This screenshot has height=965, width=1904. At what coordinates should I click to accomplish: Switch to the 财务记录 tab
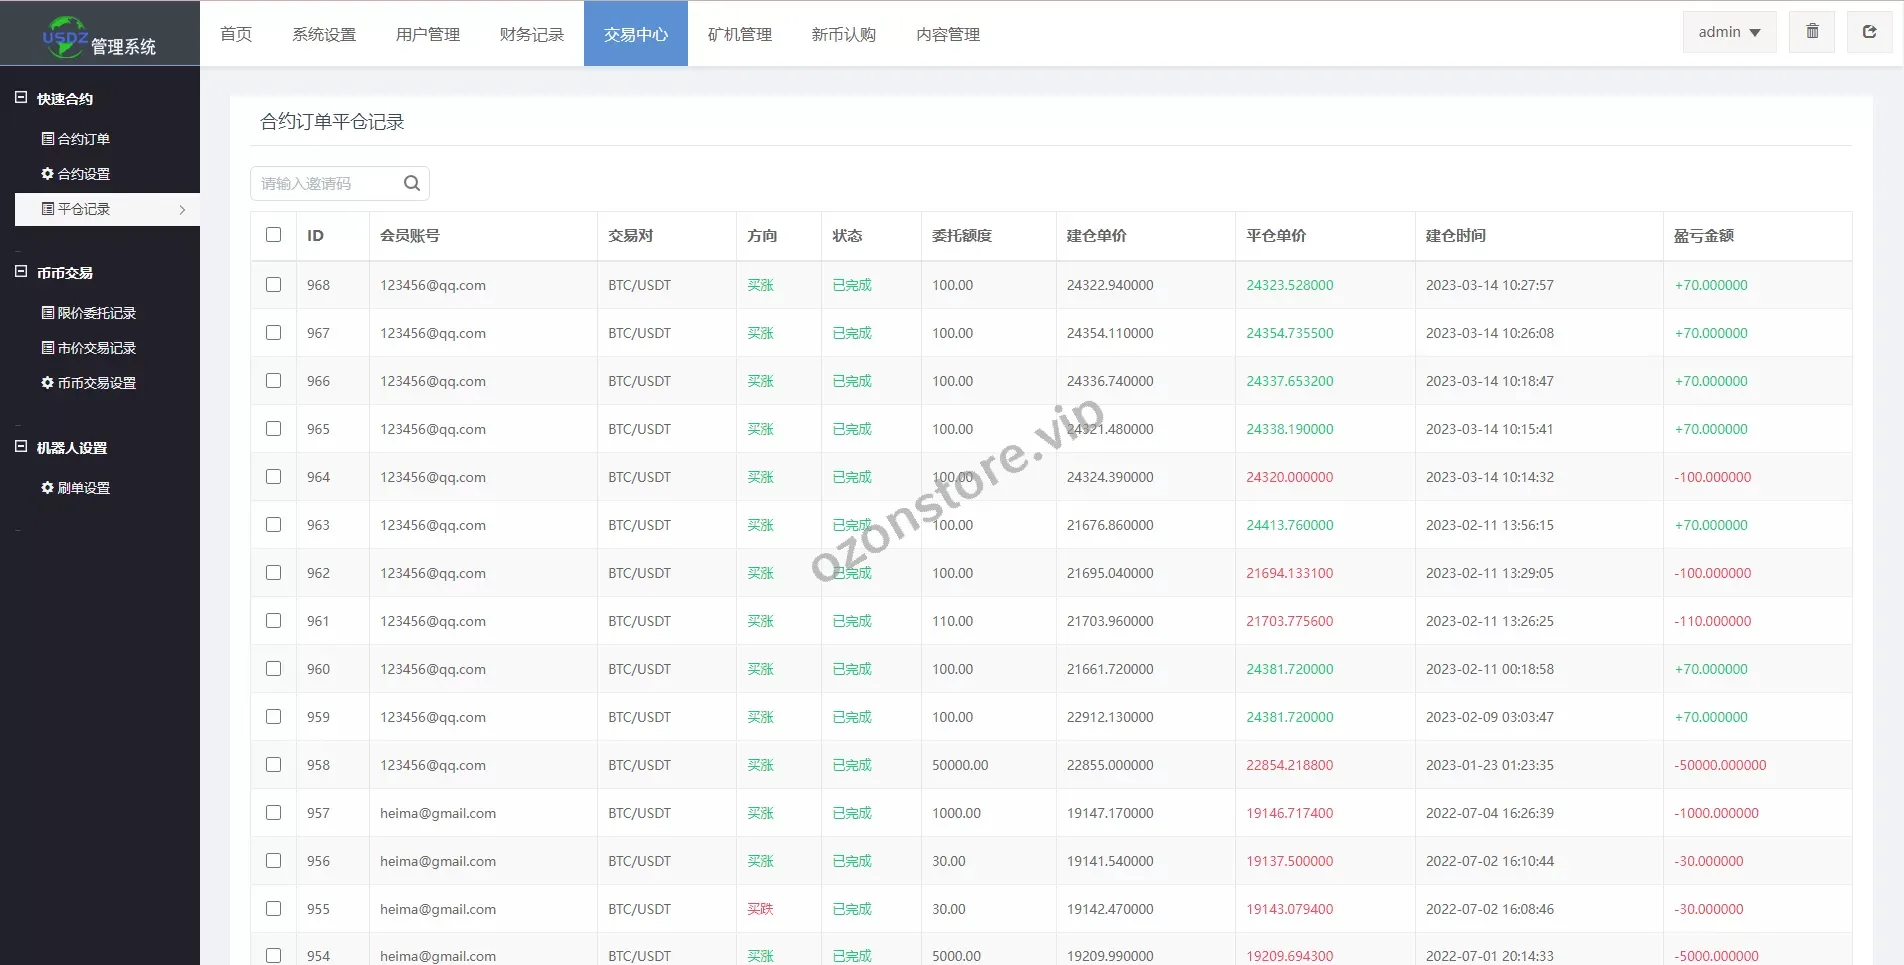(x=531, y=34)
